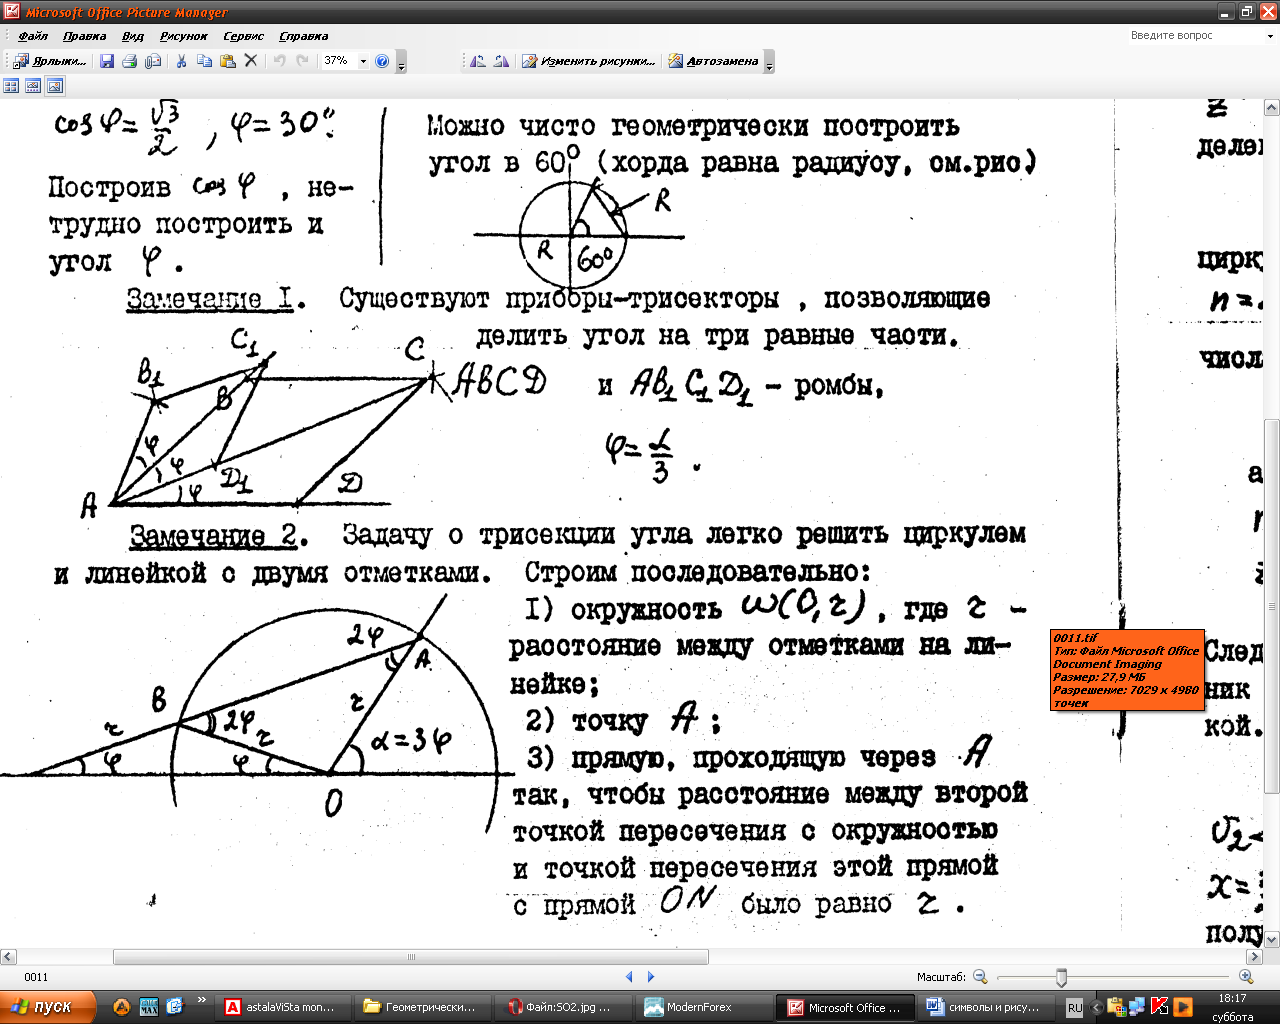This screenshot has width=1280, height=1024.
Task: Click the Paste clipboard icon
Action: [x=228, y=61]
